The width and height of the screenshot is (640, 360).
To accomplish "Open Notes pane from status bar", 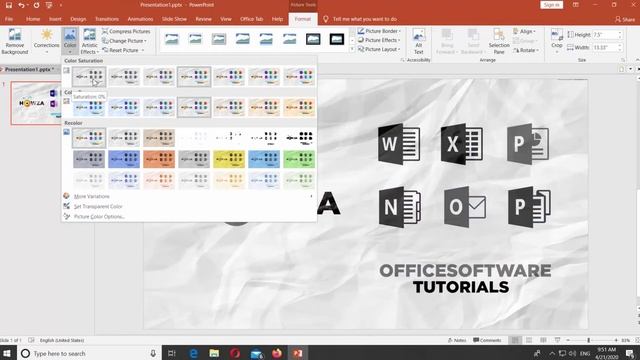I will point(457,340).
